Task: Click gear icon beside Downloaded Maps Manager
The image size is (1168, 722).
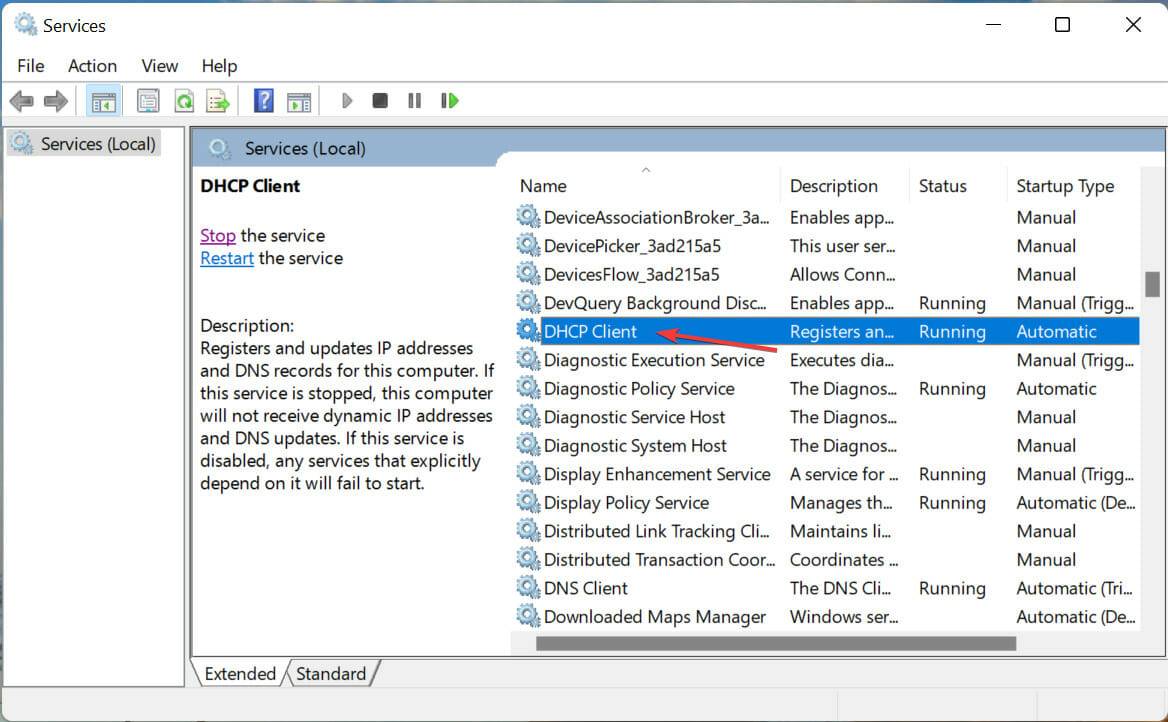Action: click(528, 615)
